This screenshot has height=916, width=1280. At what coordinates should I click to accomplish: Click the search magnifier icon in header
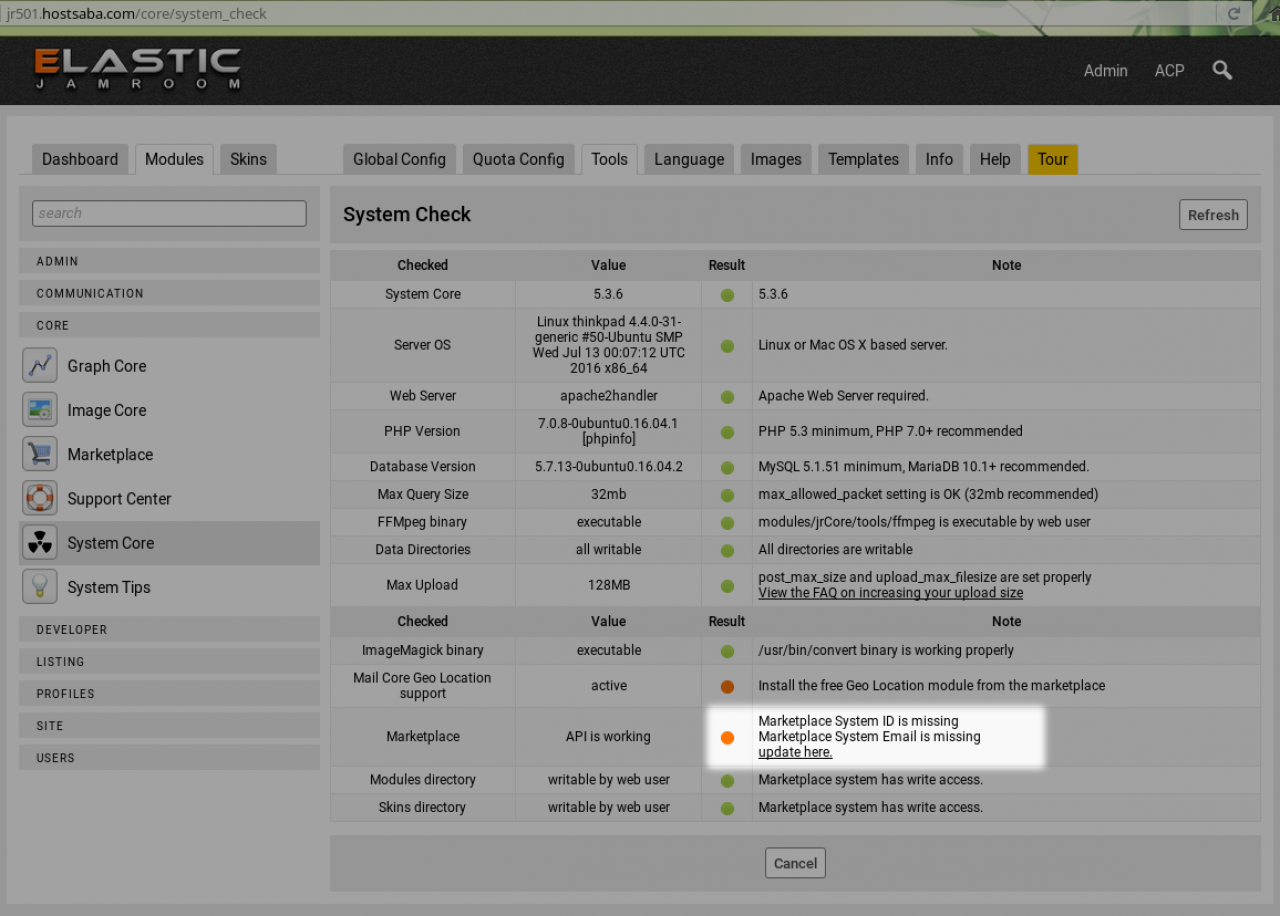click(x=1222, y=70)
